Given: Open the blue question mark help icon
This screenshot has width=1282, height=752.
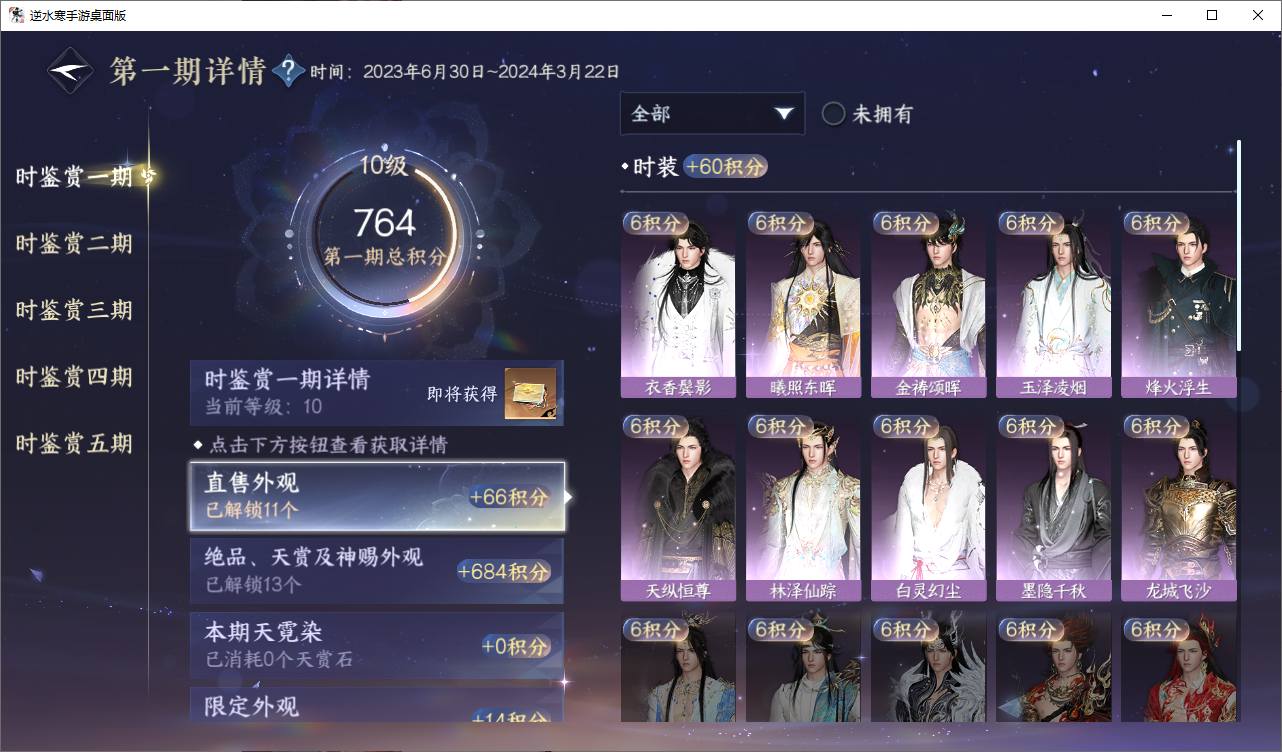Looking at the screenshot, I should (x=288, y=70).
